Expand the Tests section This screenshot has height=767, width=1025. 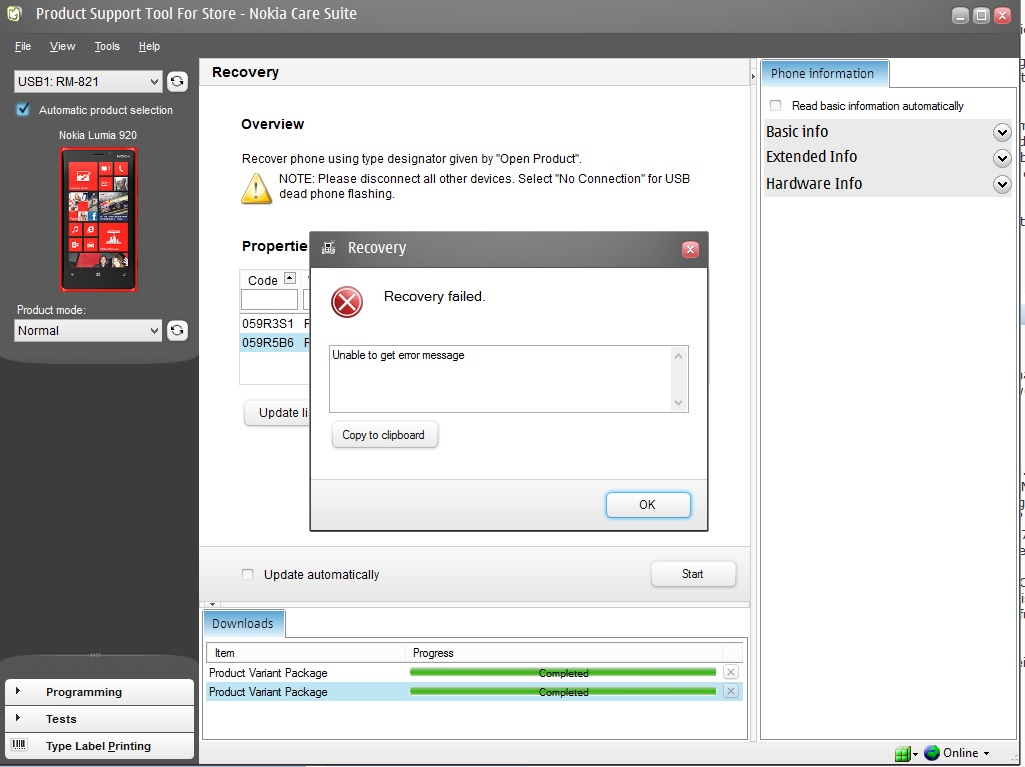[99, 719]
